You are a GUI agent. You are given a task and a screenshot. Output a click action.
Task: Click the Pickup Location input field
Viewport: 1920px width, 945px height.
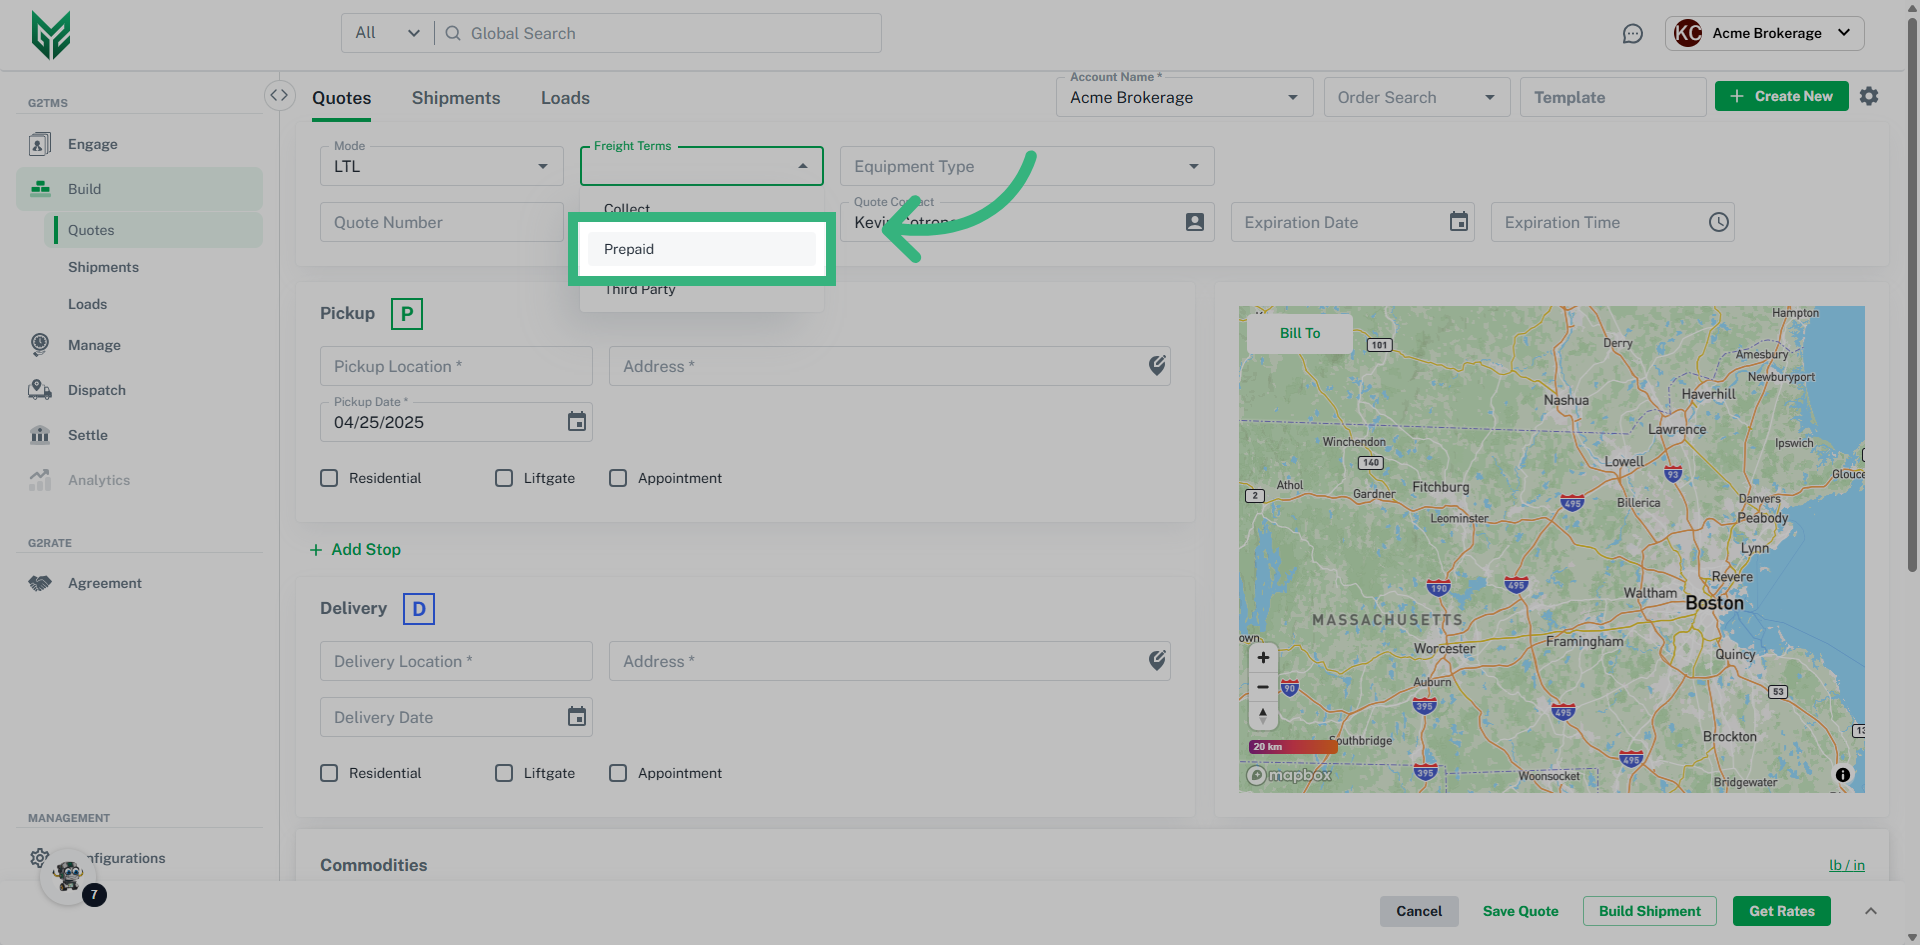pyautogui.click(x=455, y=366)
